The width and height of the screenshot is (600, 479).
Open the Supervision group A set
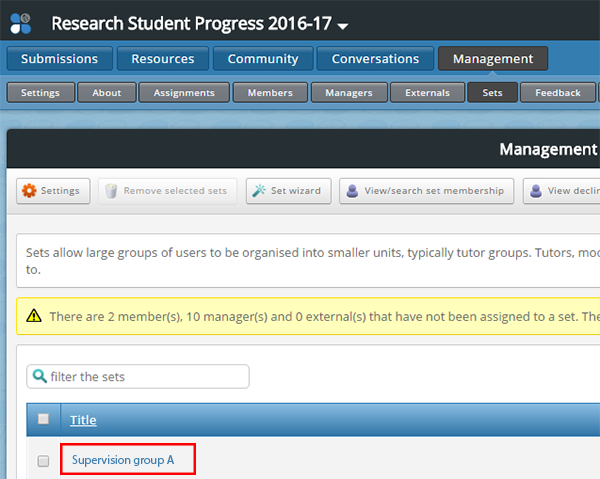(123, 459)
